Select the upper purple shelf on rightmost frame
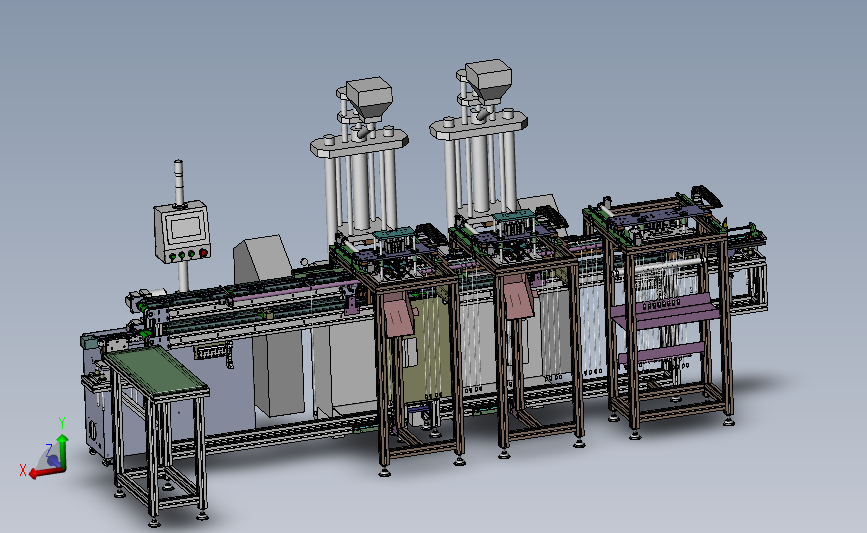This screenshot has height=533, width=867. pyautogui.click(x=666, y=312)
